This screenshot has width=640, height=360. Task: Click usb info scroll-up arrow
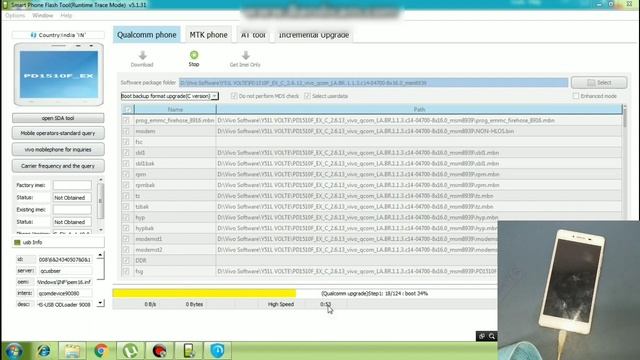[100, 255]
